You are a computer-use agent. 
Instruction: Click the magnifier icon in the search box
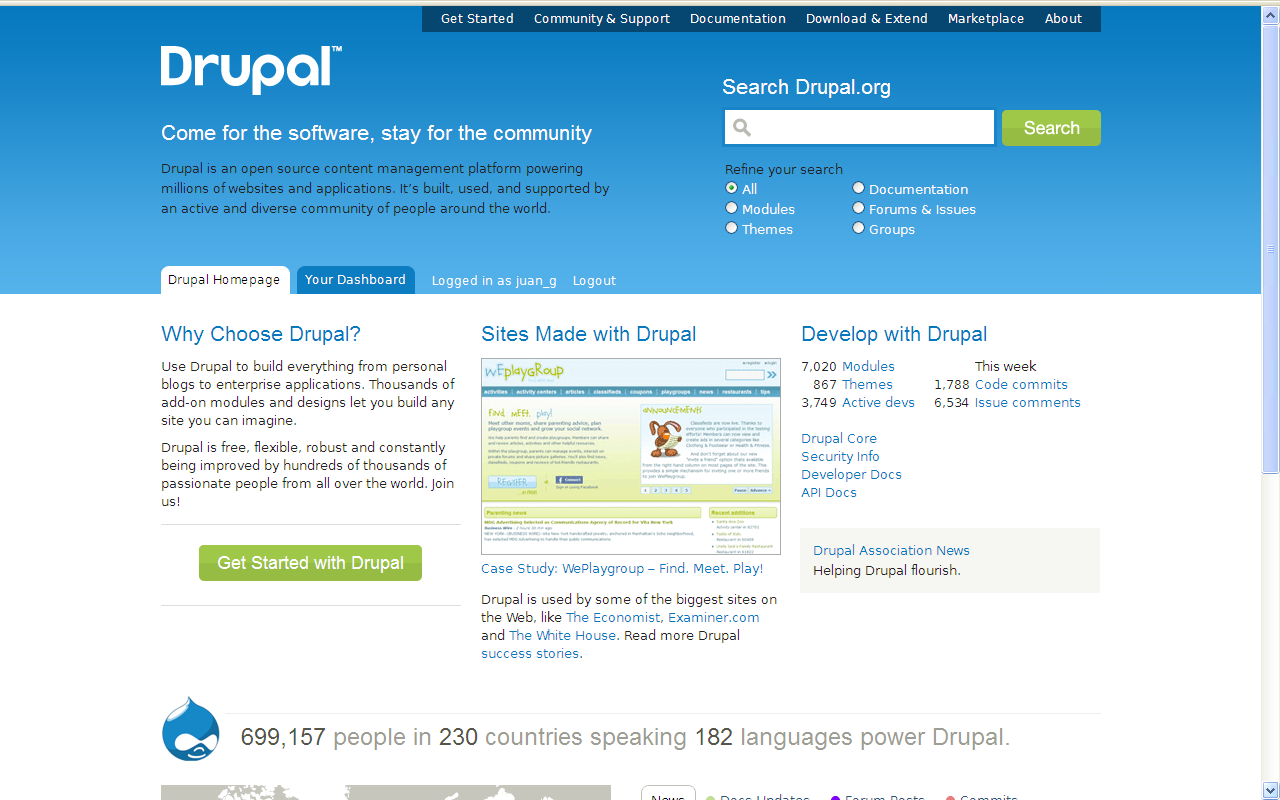741,127
